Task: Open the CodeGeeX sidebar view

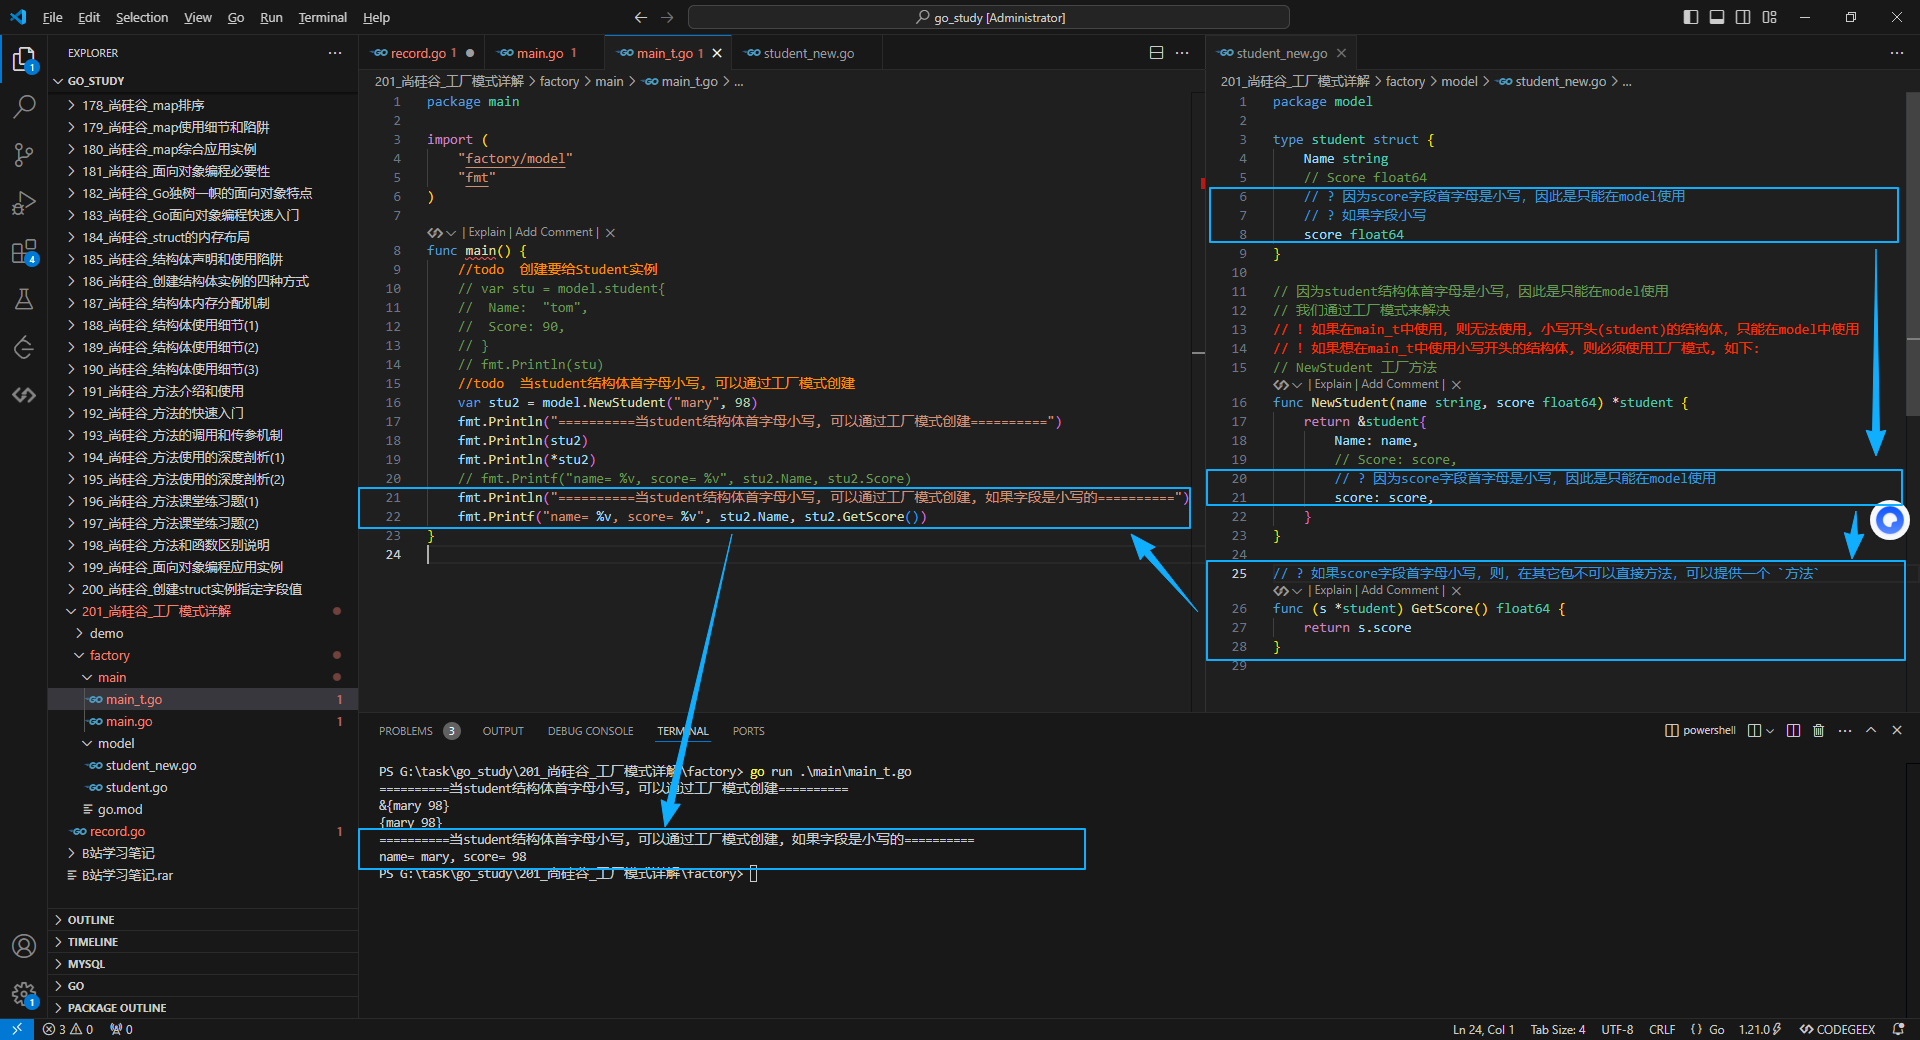Action: tap(24, 395)
